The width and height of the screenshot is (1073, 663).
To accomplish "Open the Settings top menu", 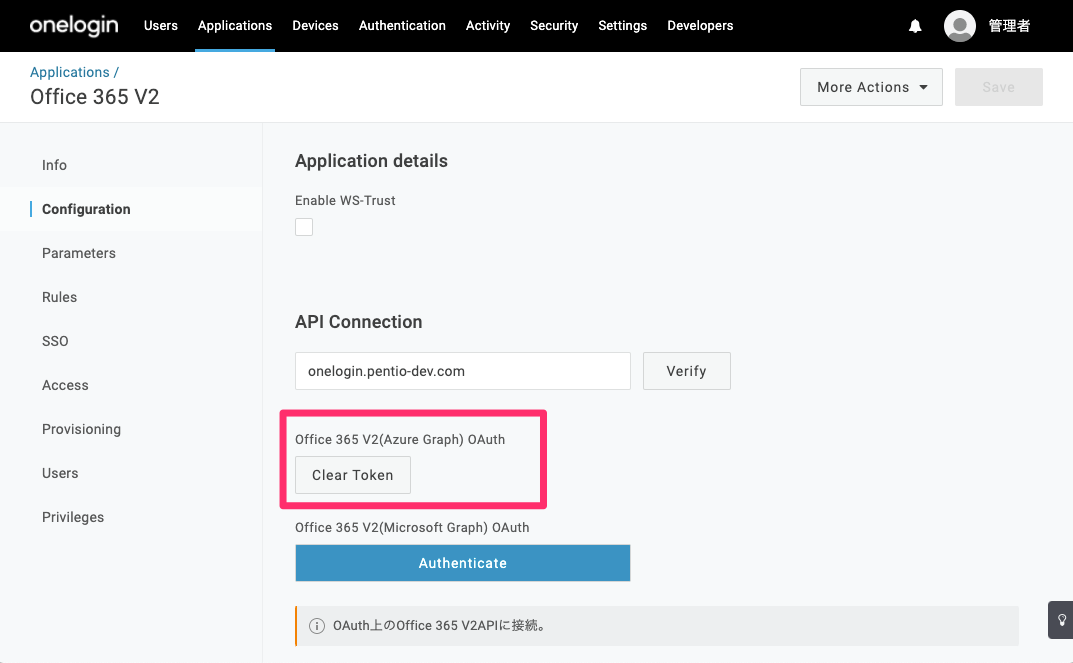I will tap(623, 25).
